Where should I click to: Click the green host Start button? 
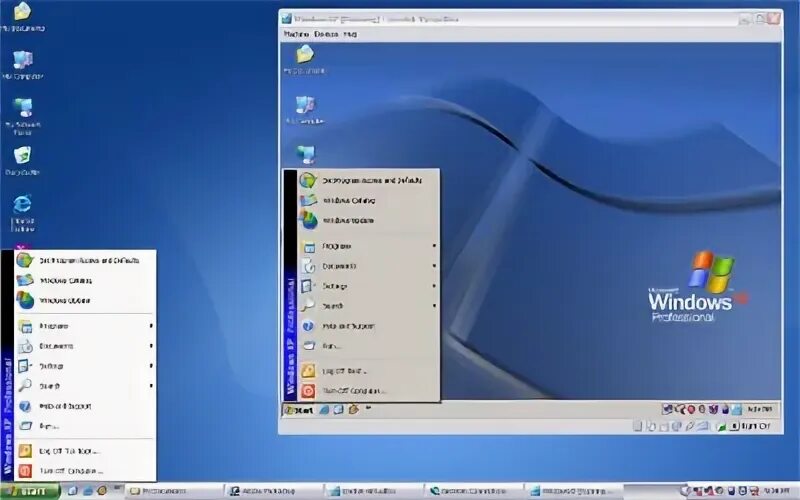click(x=30, y=491)
